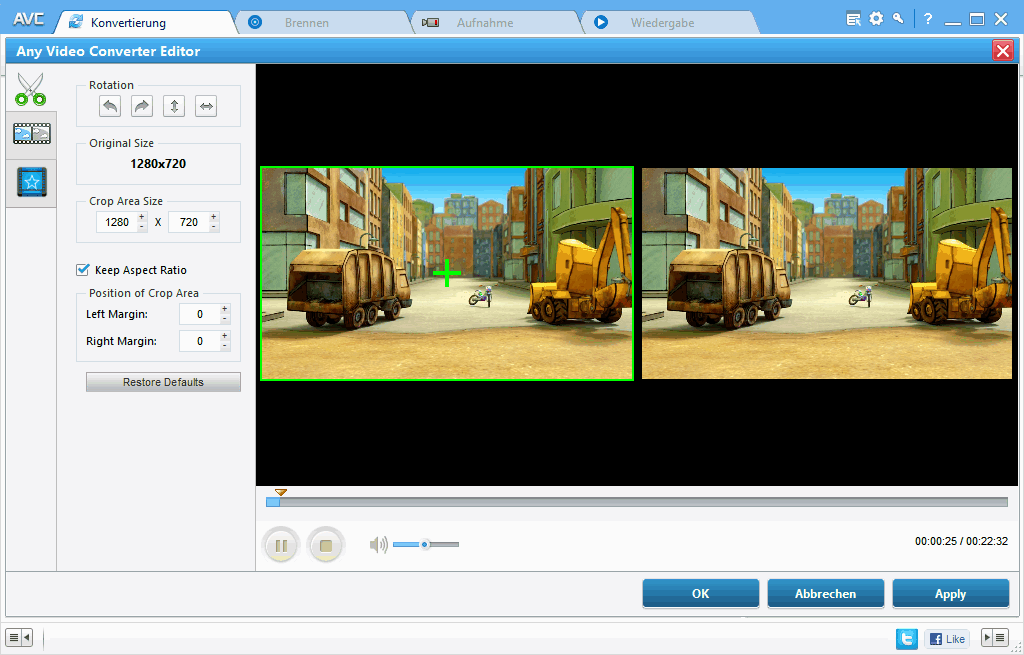
Task: Decrease Left Margin with minus stepper
Action: [x=225, y=319]
